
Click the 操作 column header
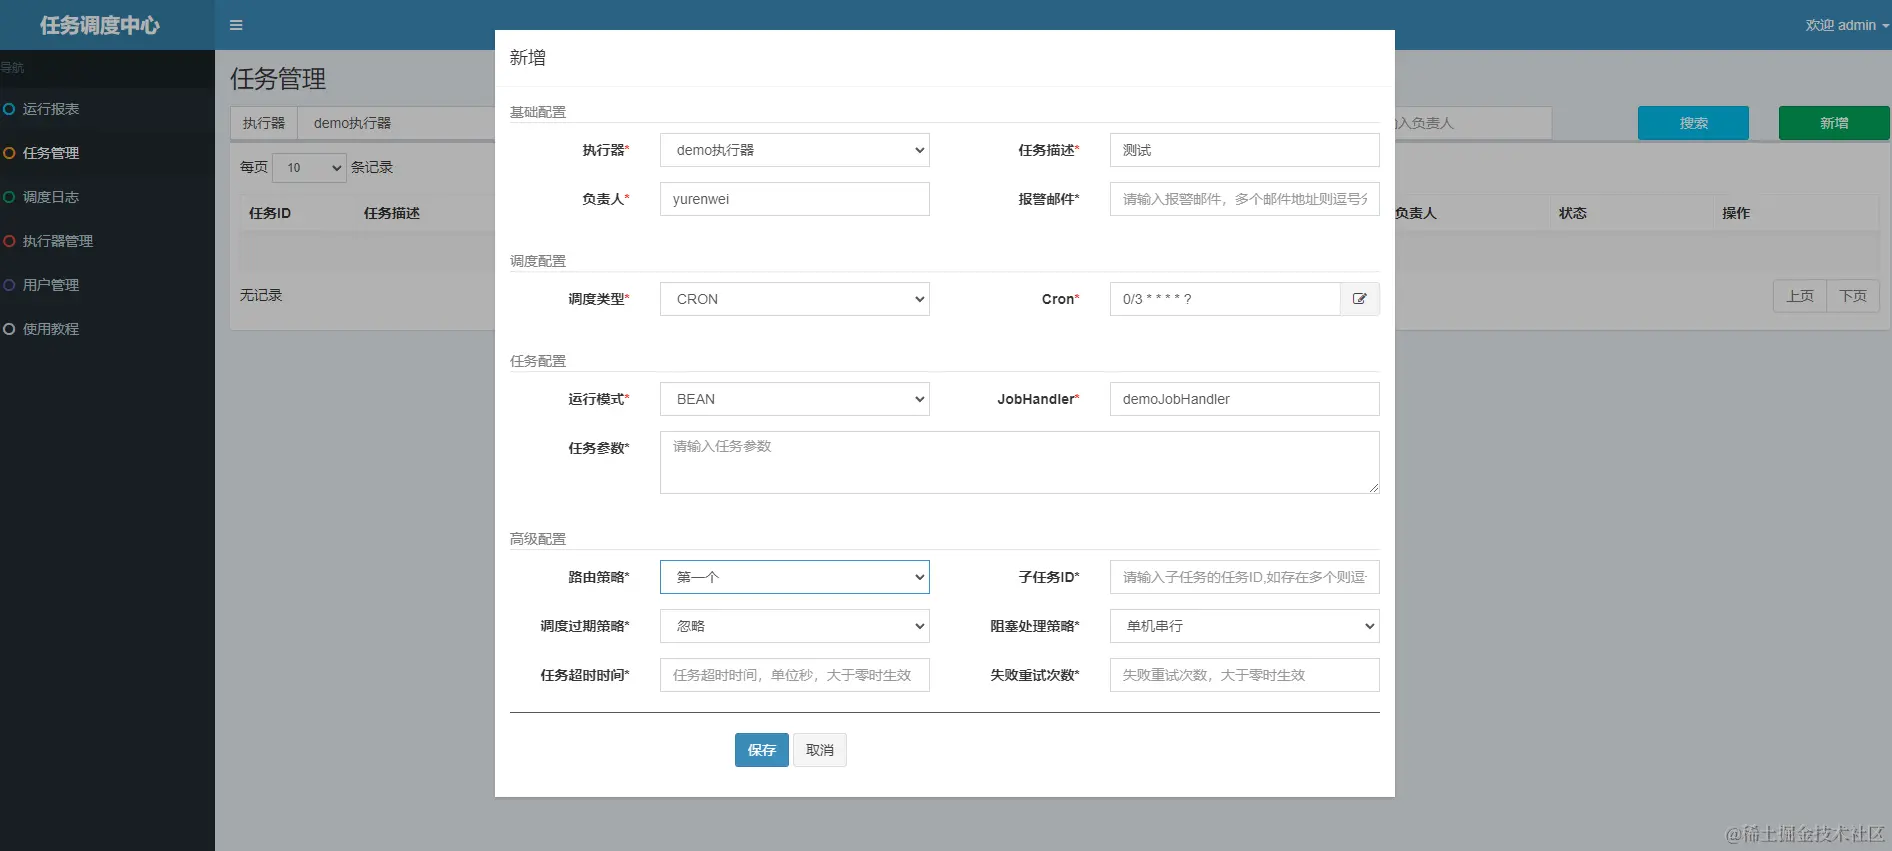pos(1736,213)
